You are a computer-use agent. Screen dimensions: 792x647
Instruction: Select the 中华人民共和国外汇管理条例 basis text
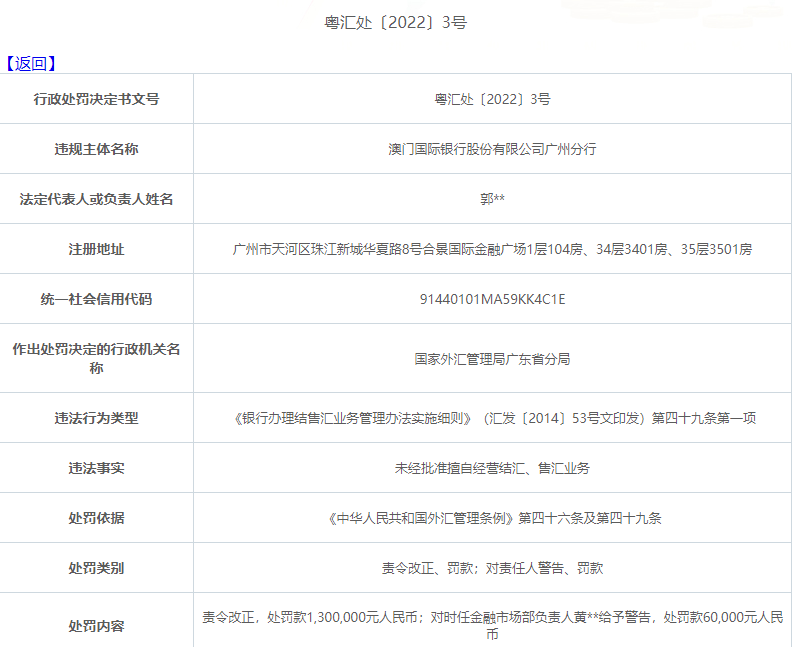point(492,518)
